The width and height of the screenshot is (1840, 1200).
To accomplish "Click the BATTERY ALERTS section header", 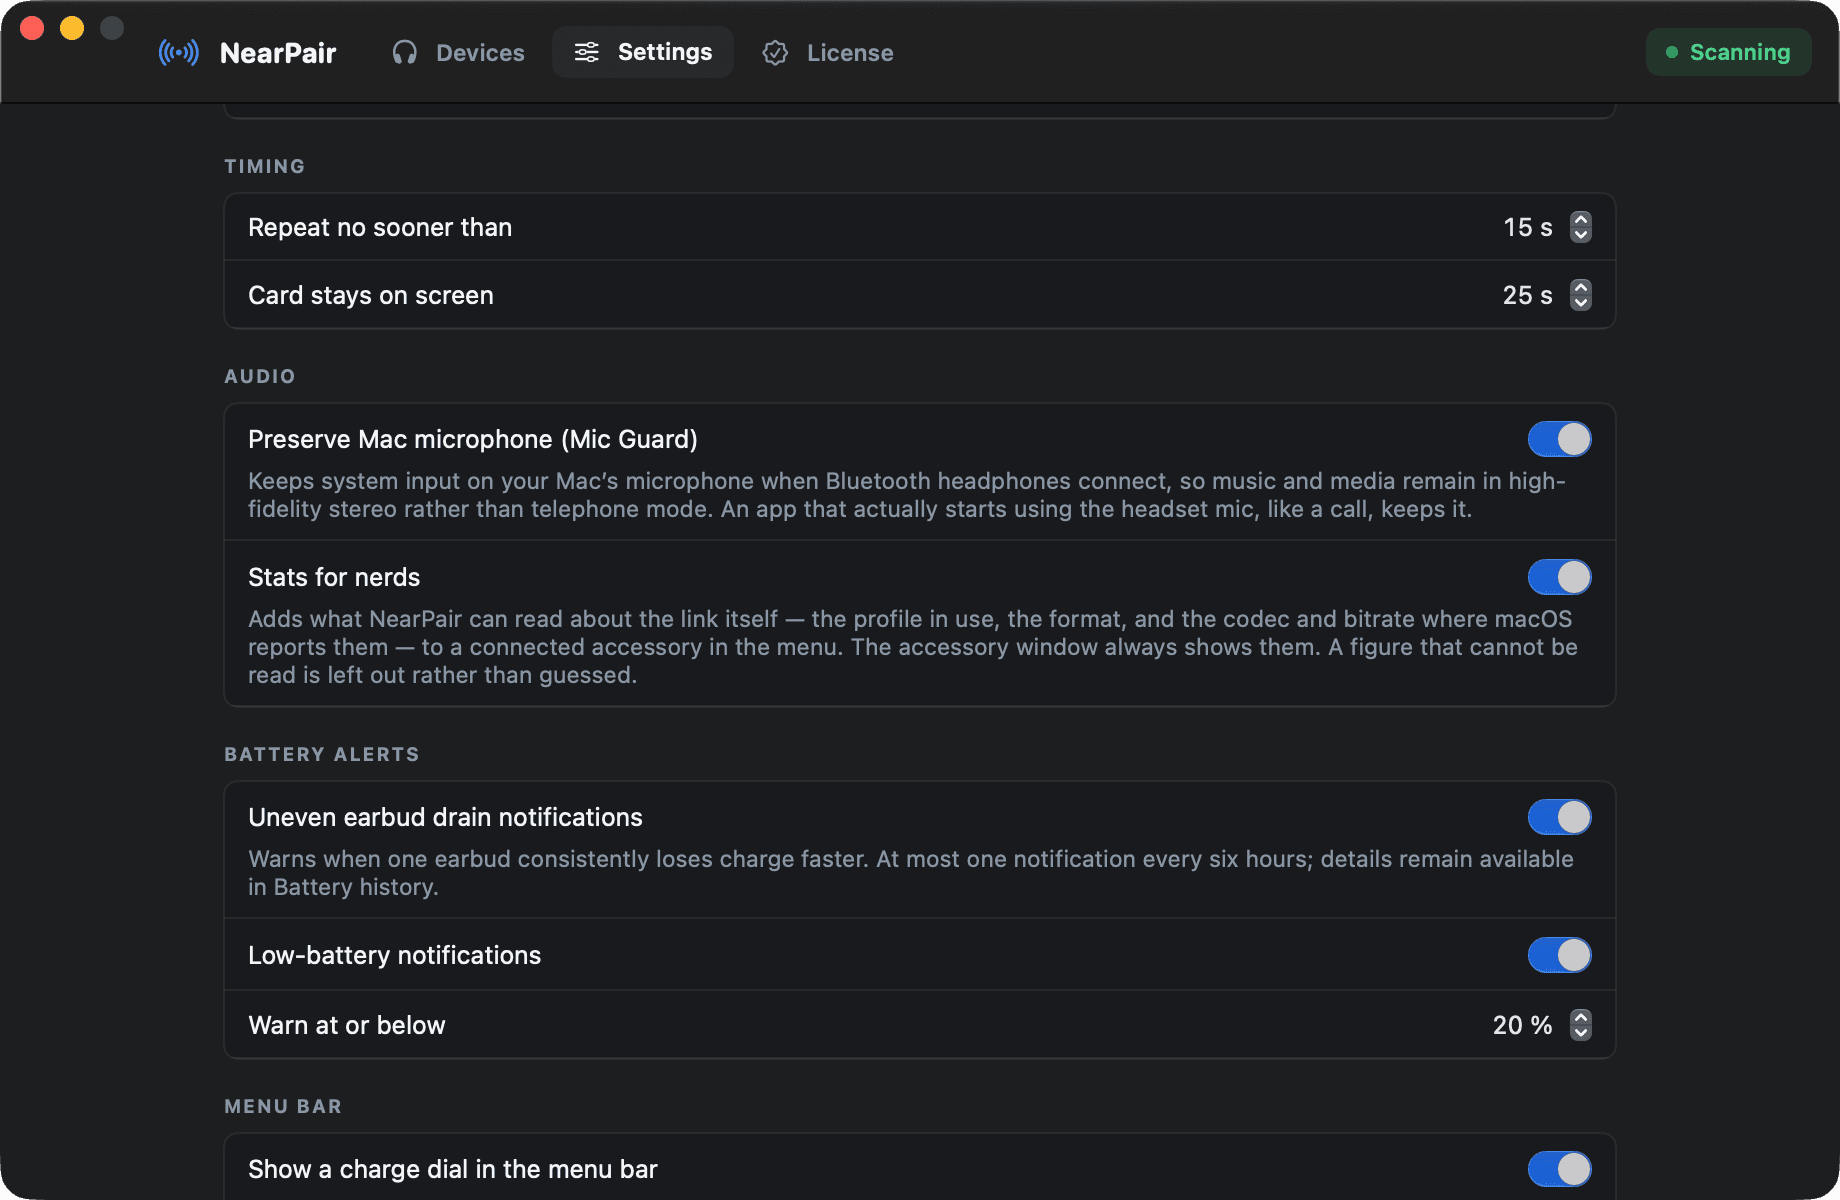I will tap(322, 754).
